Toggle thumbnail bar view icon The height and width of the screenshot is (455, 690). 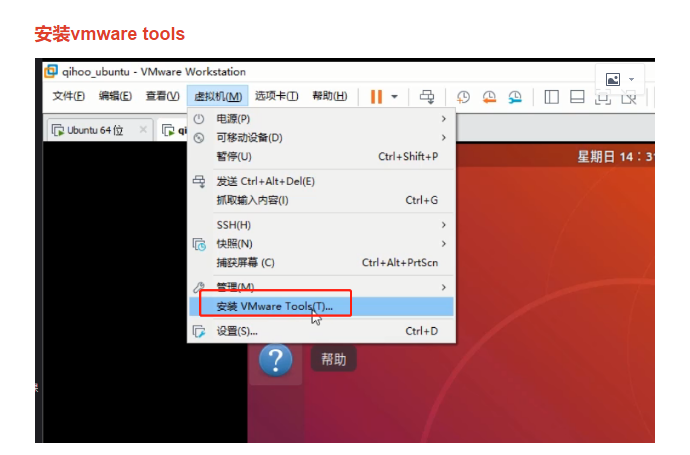pyautogui.click(x=577, y=96)
